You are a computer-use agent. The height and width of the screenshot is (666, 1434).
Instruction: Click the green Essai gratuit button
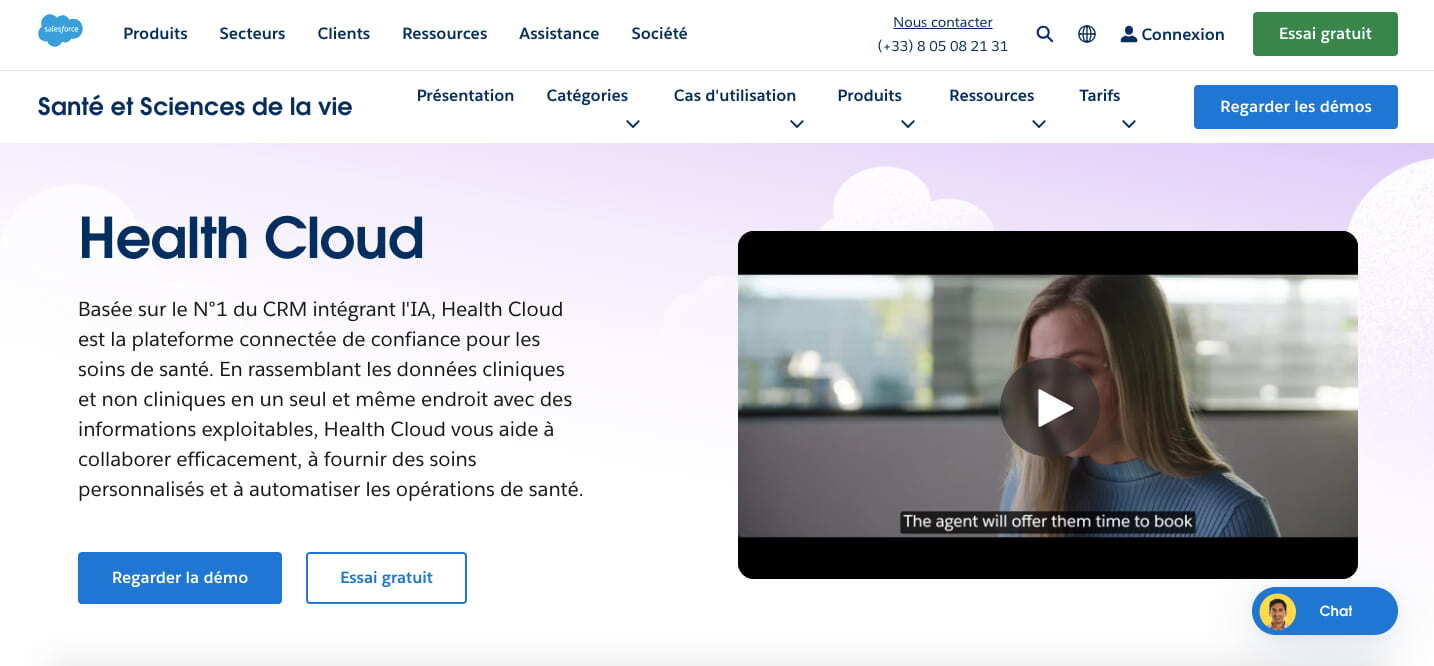click(x=1325, y=34)
